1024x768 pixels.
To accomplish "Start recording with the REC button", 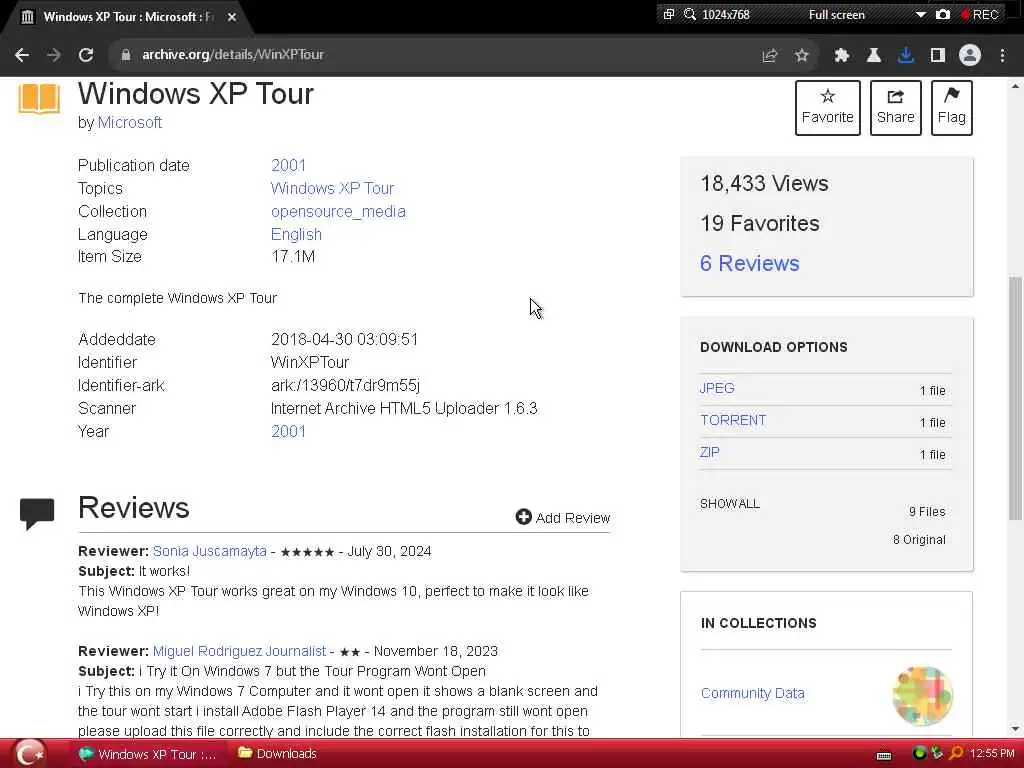I will [x=979, y=14].
